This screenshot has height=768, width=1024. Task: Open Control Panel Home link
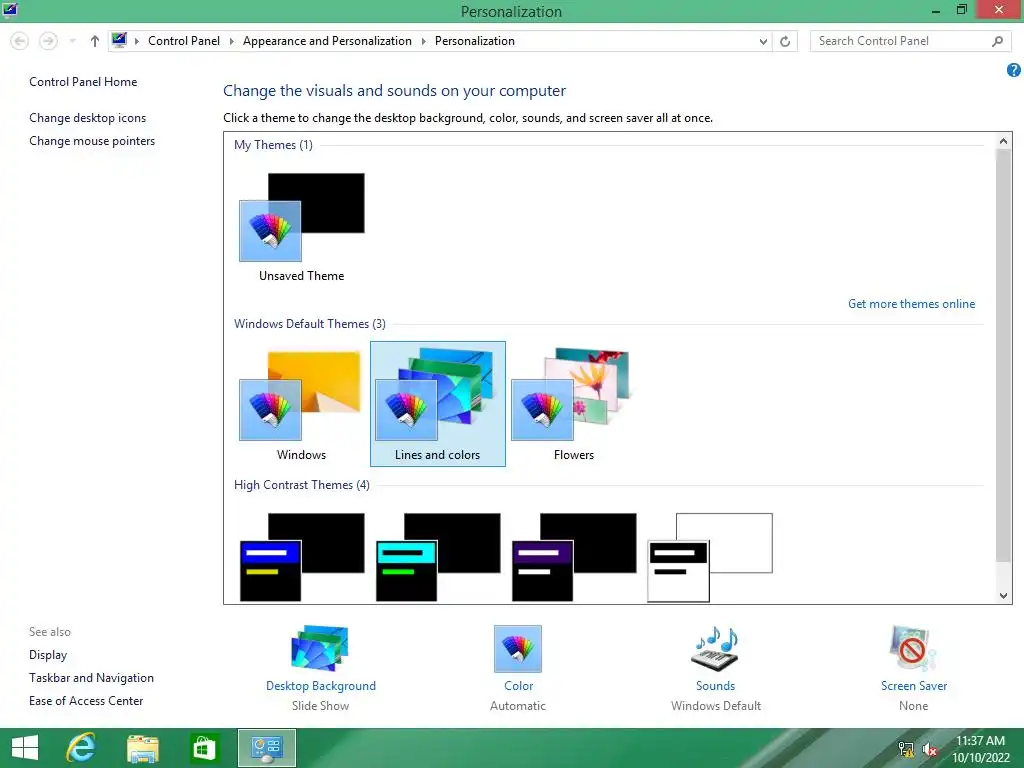tap(83, 82)
